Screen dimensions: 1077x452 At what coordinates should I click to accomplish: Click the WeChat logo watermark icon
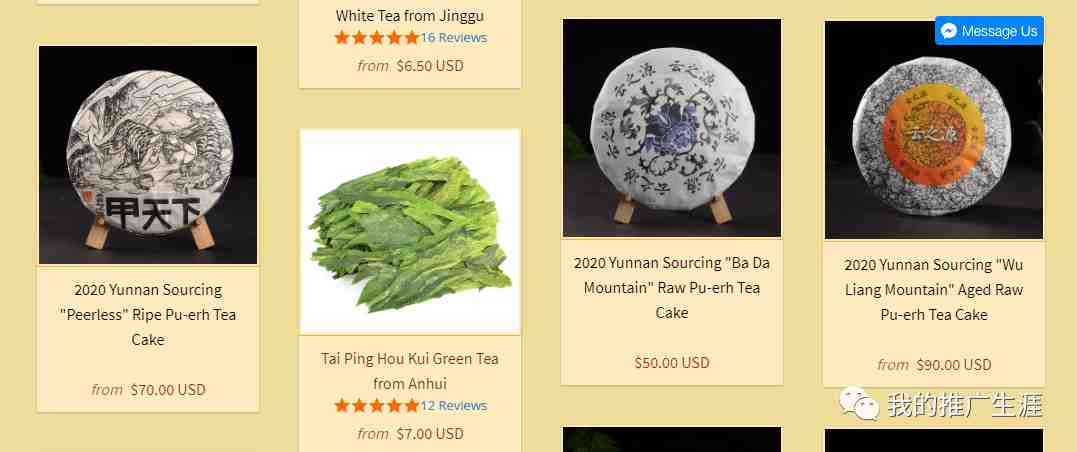click(859, 403)
